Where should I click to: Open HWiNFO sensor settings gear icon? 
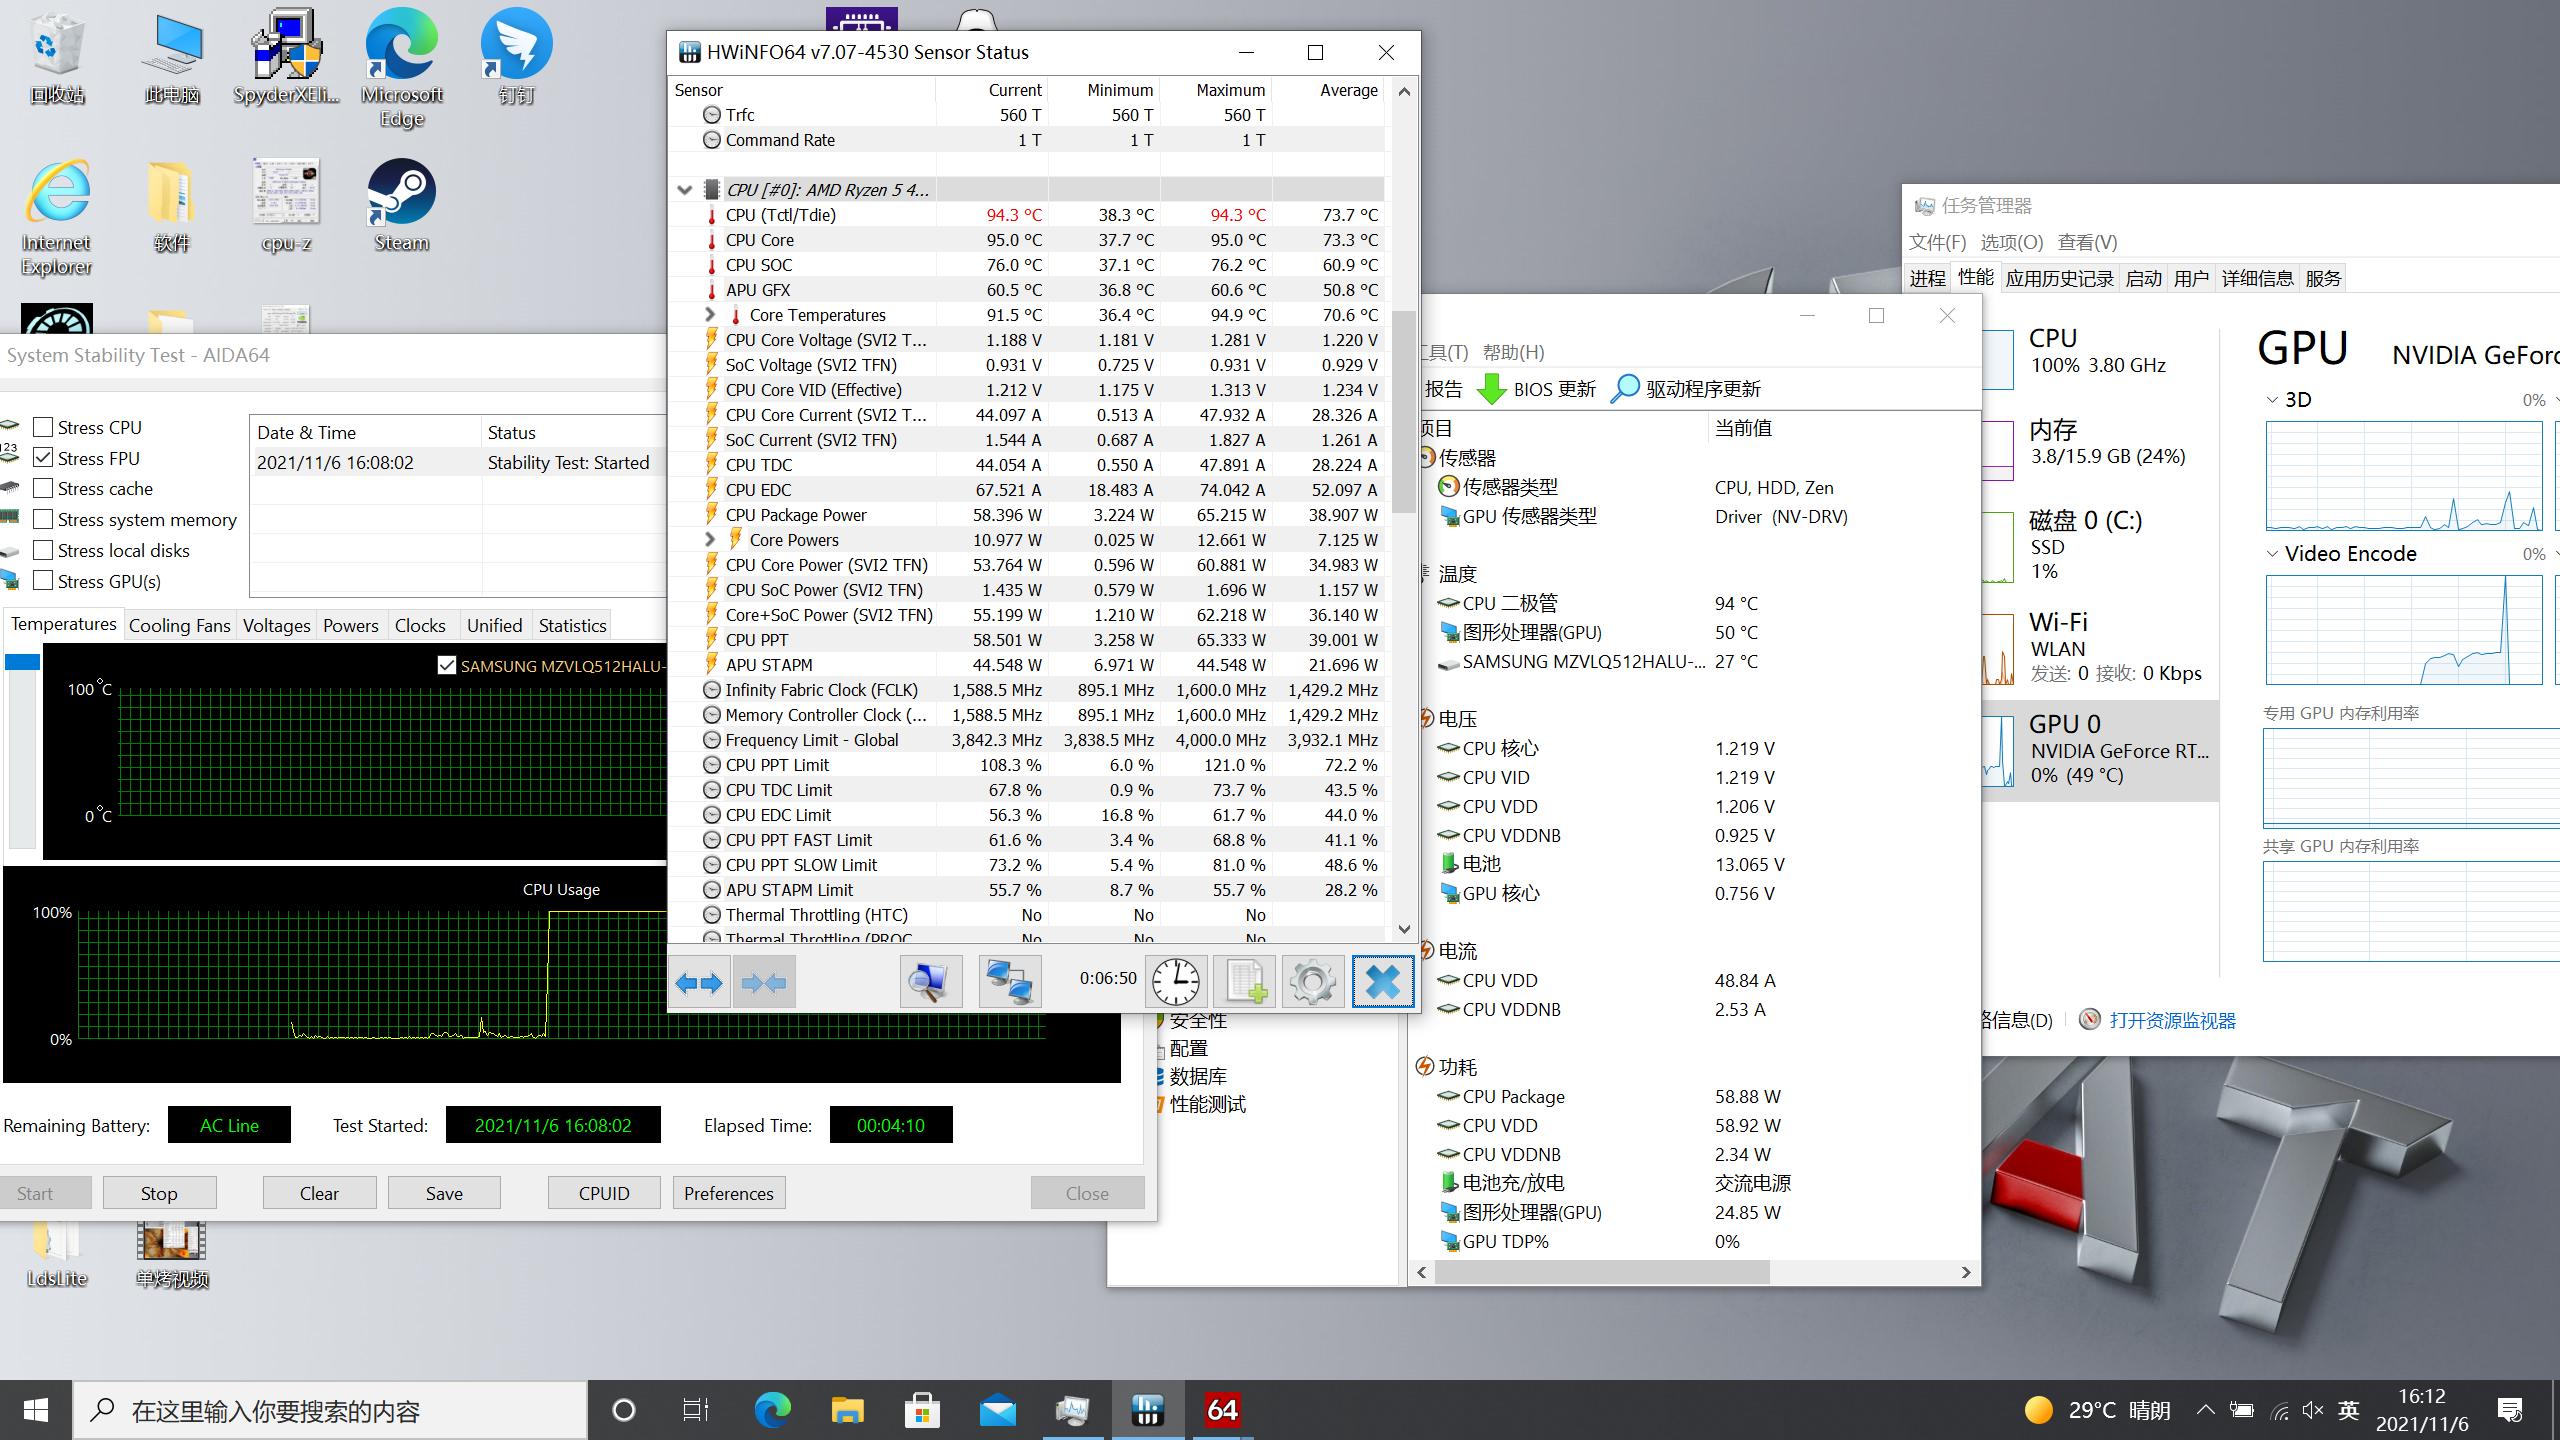click(1312, 982)
